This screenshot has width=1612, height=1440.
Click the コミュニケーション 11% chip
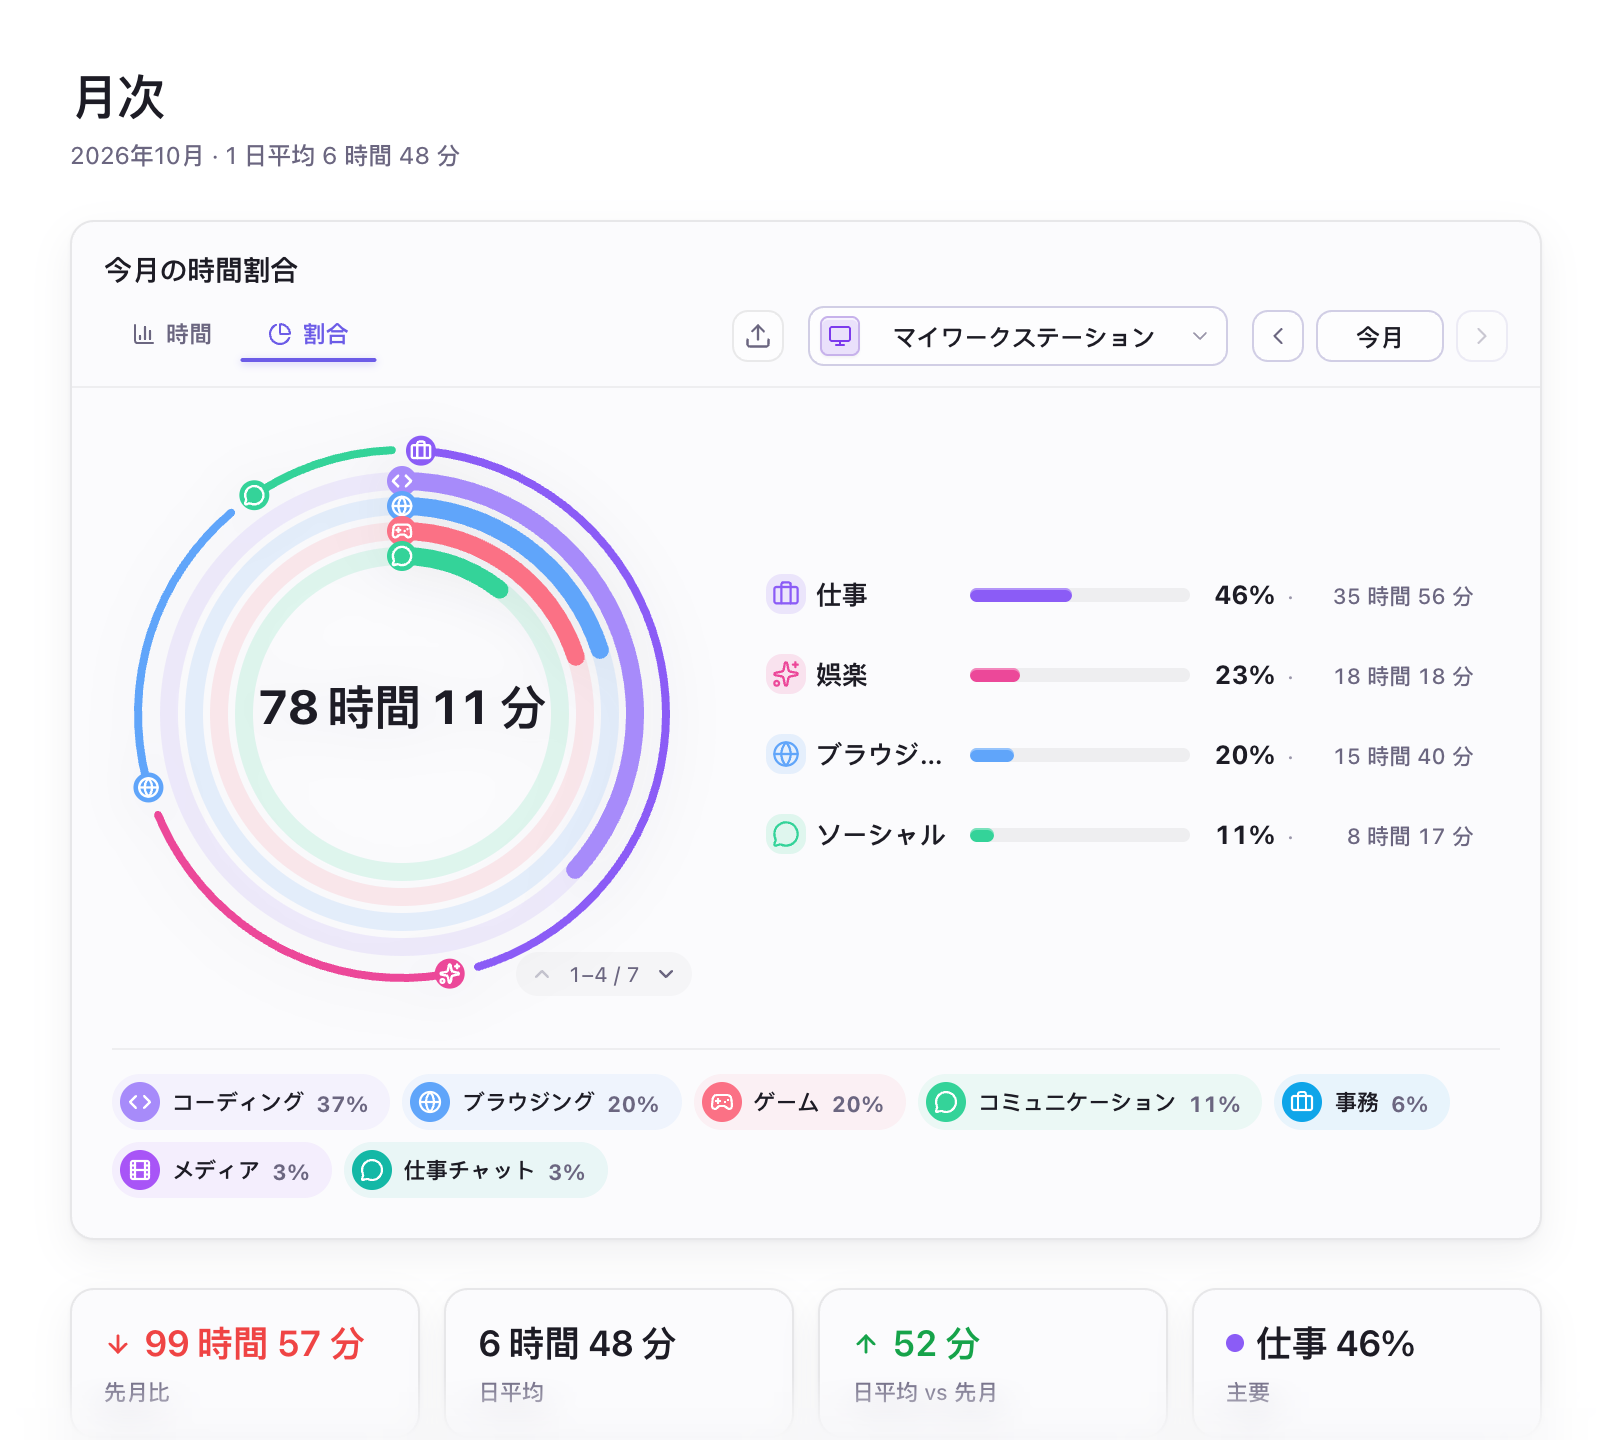click(x=1090, y=1102)
